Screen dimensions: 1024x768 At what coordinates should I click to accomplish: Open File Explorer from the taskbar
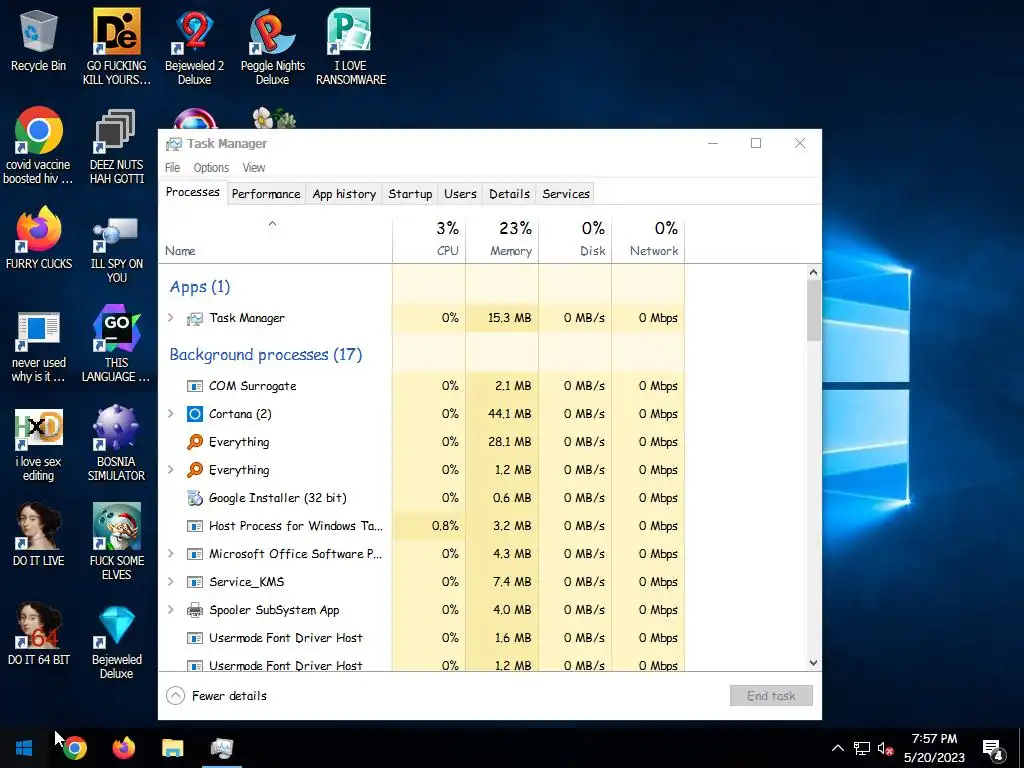(x=172, y=747)
